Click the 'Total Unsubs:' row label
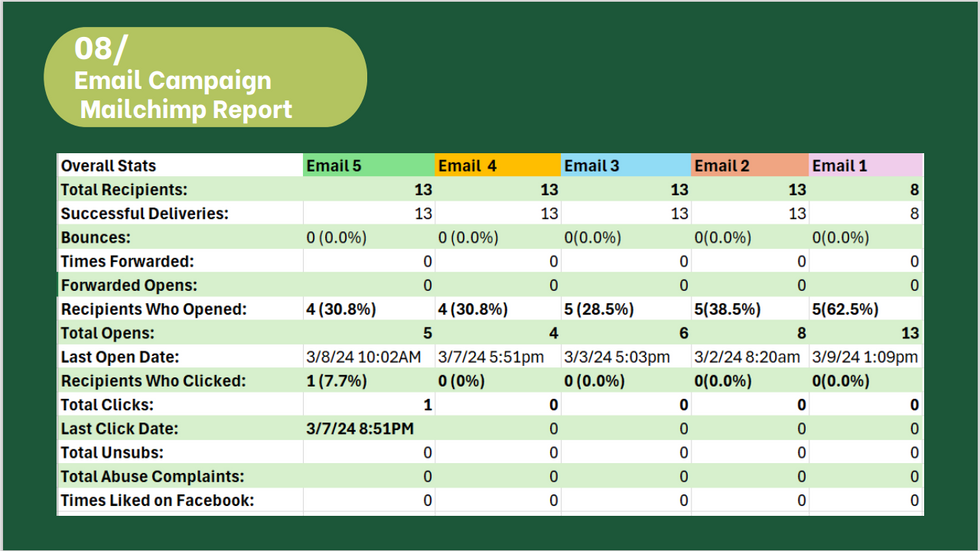 pos(112,453)
